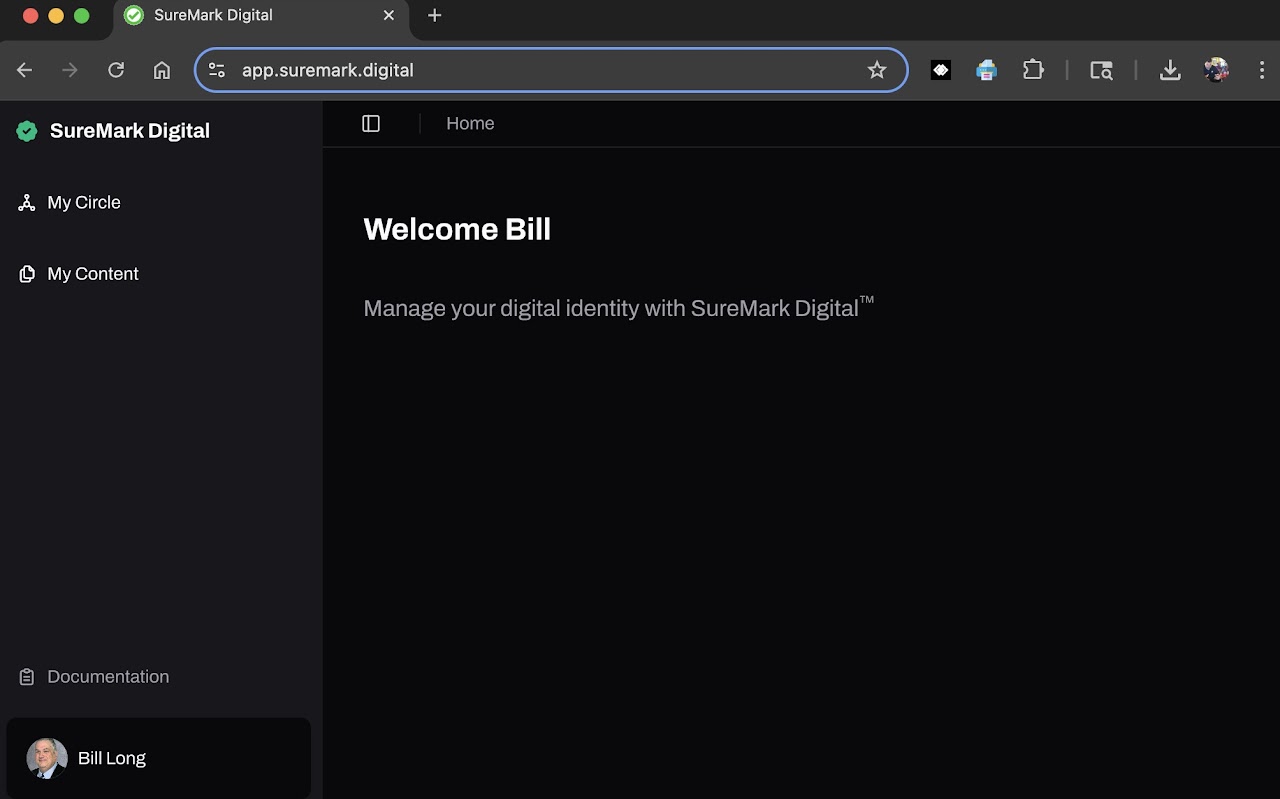The width and height of the screenshot is (1280, 799).
Task: Click the My Content copy icon
Action: tap(27, 274)
